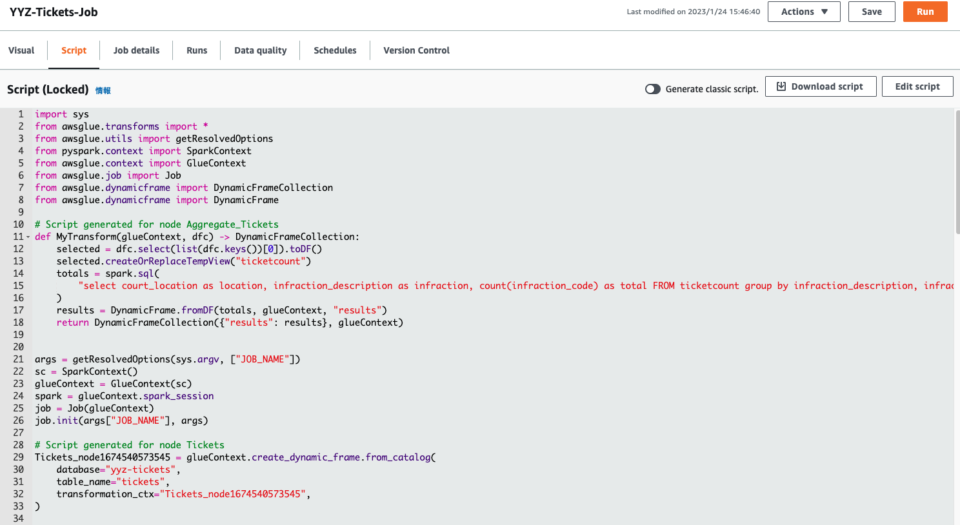This screenshot has height=525, width=960.
Task: Toggle the Generate classic script switch
Action: (x=653, y=89)
